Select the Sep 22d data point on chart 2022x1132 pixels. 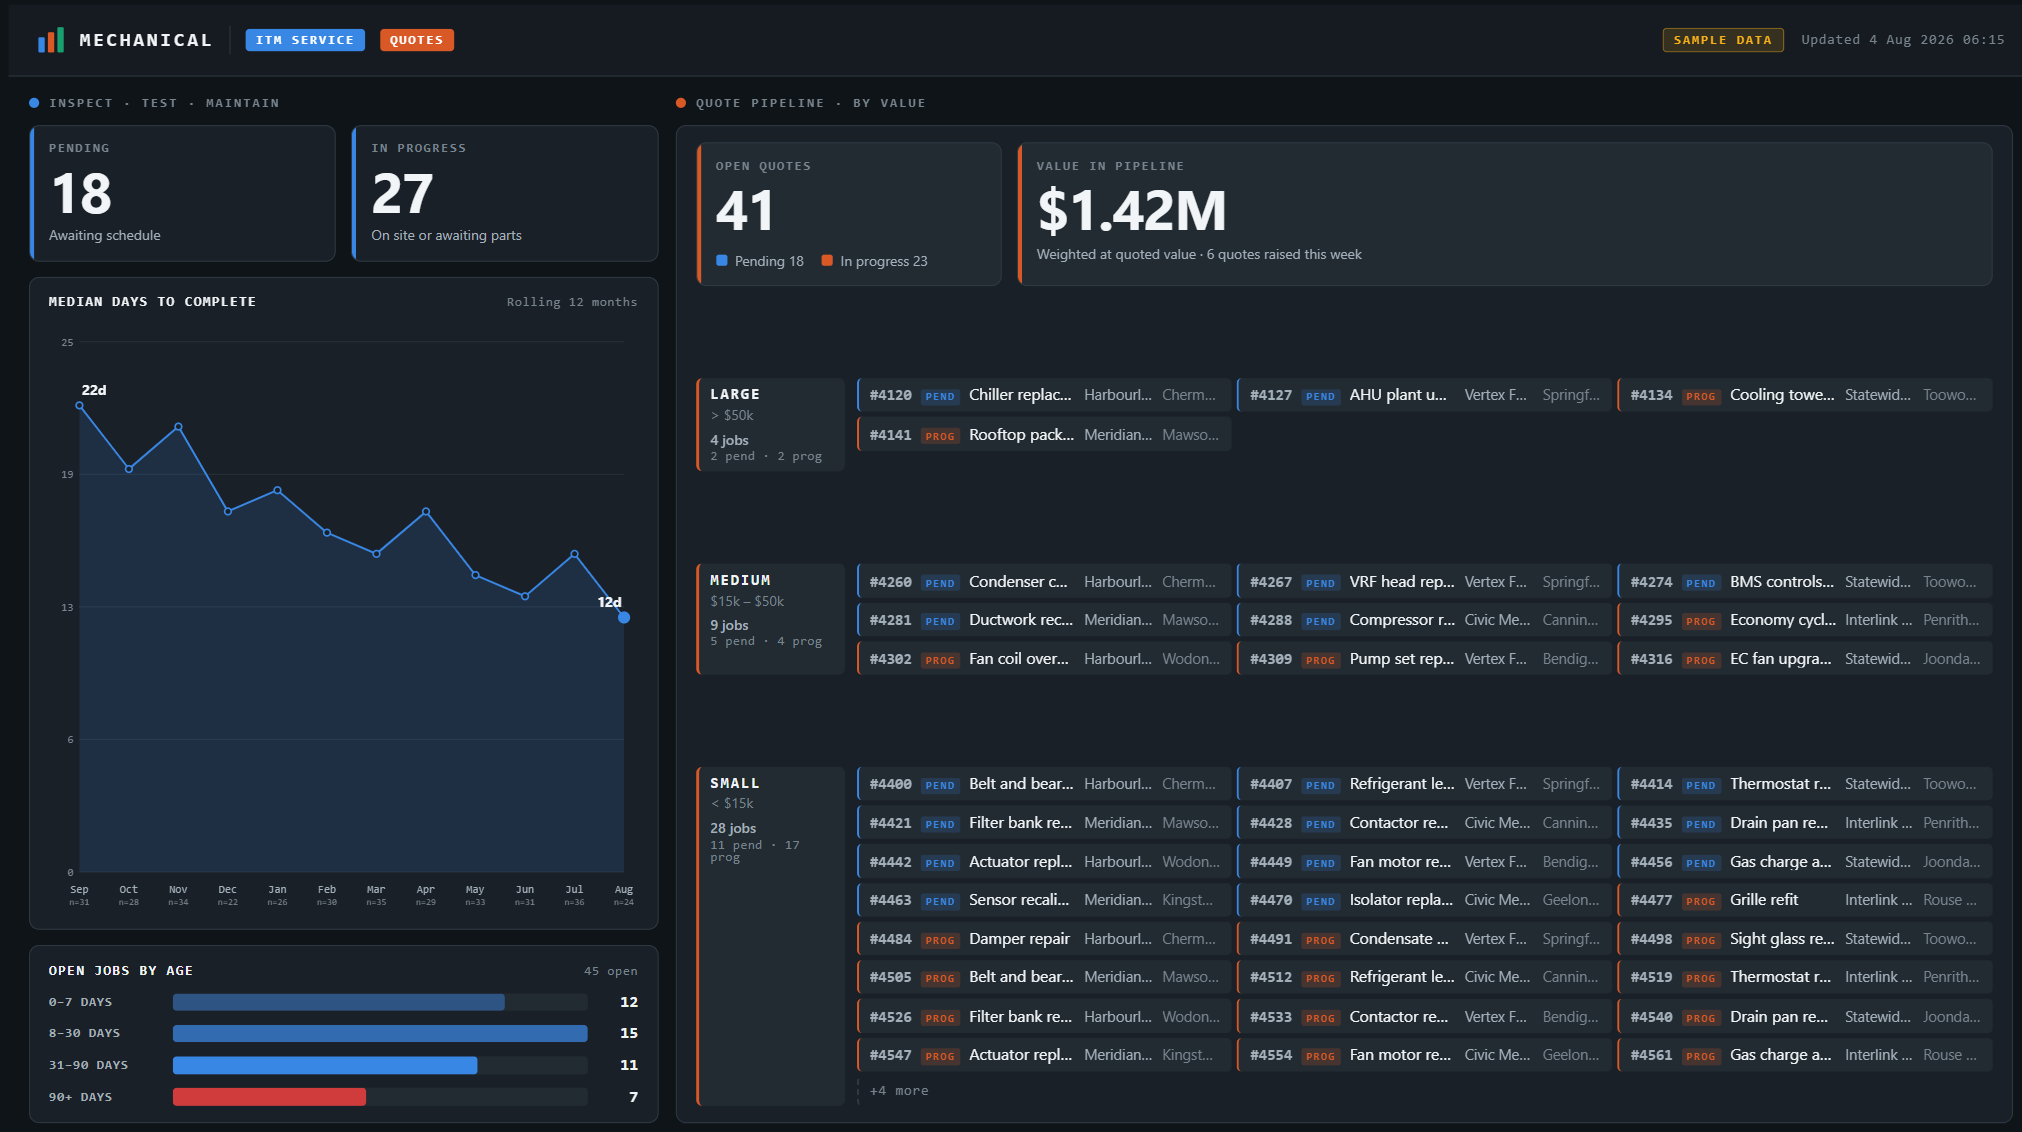coord(80,405)
